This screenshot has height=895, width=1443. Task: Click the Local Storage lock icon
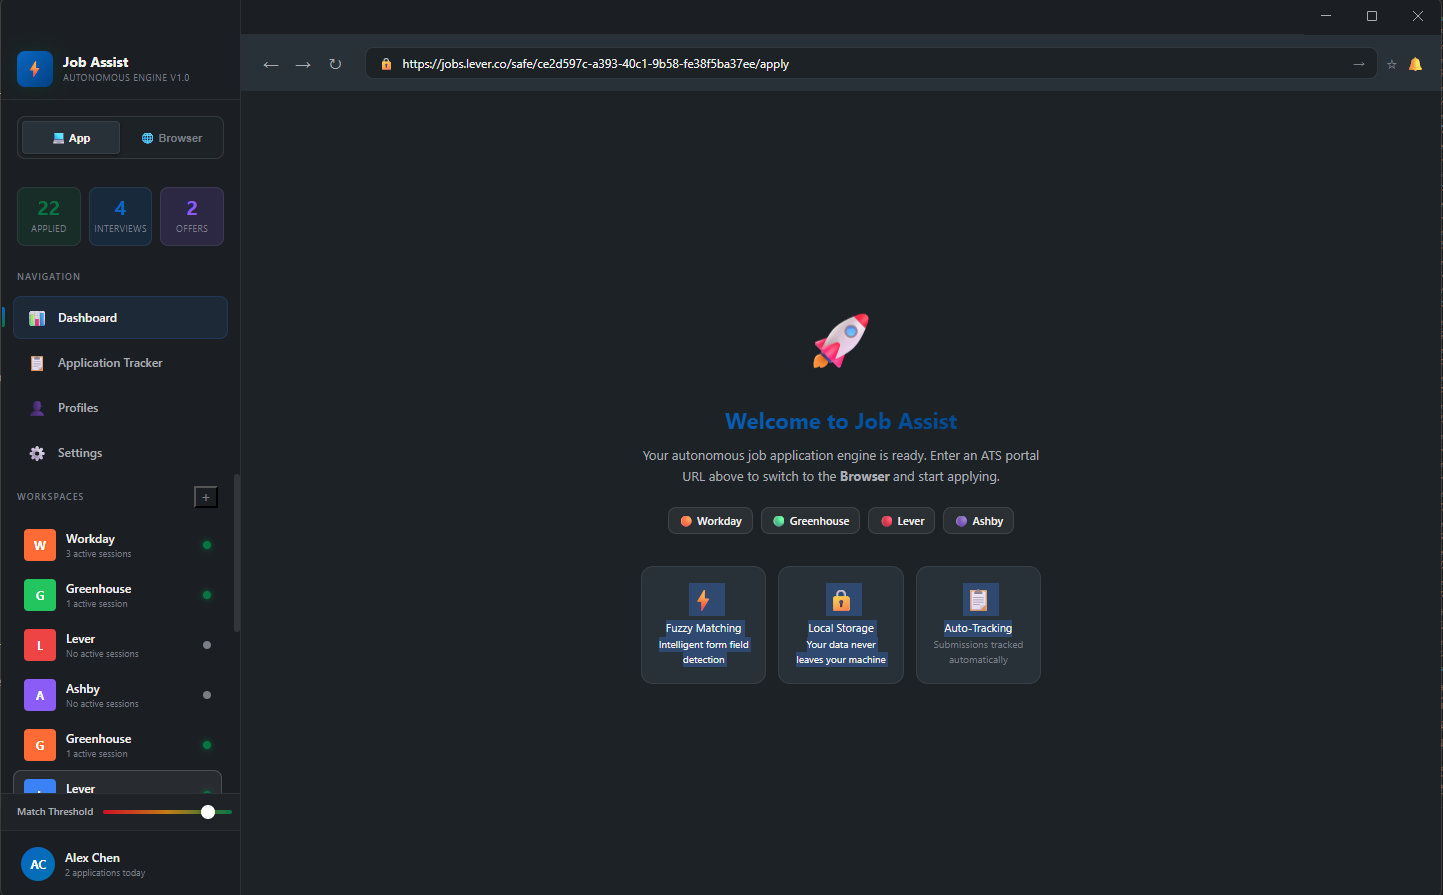pyautogui.click(x=841, y=599)
